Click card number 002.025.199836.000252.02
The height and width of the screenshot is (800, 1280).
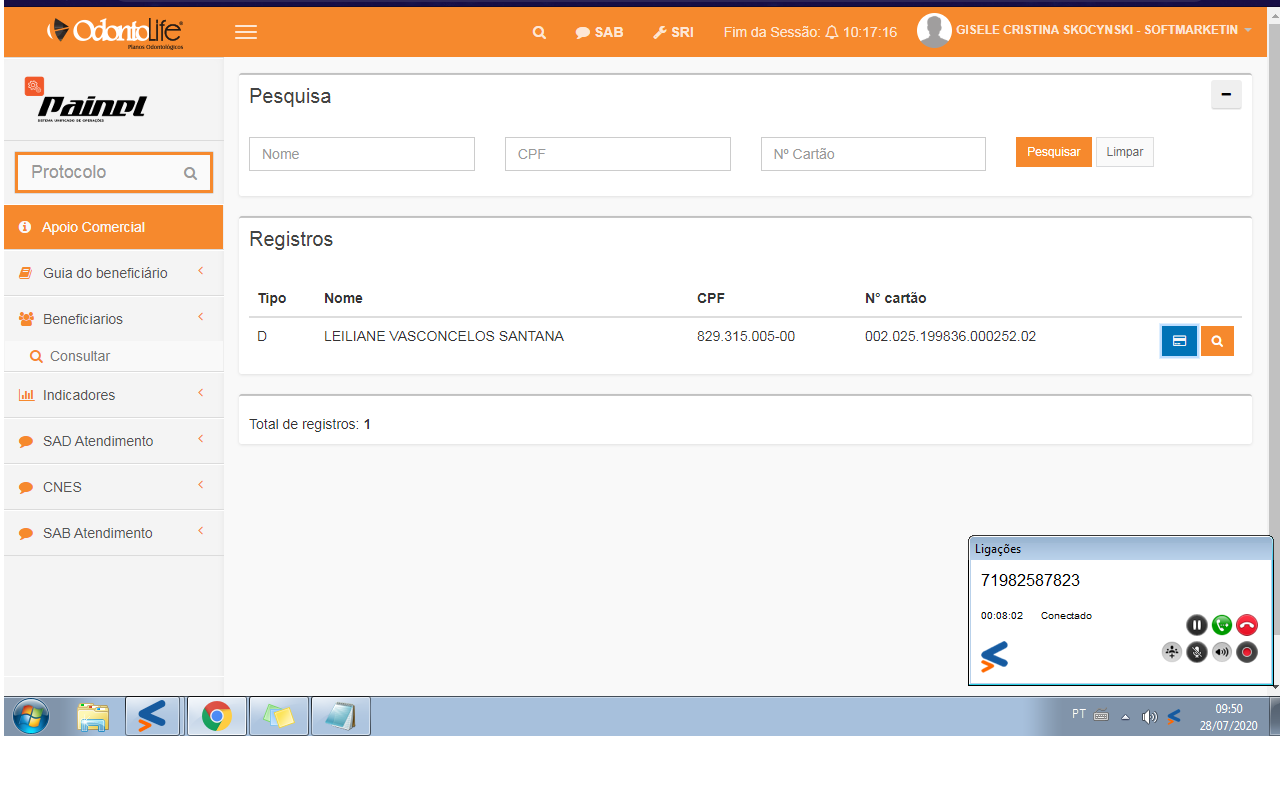pyautogui.click(x=950, y=337)
